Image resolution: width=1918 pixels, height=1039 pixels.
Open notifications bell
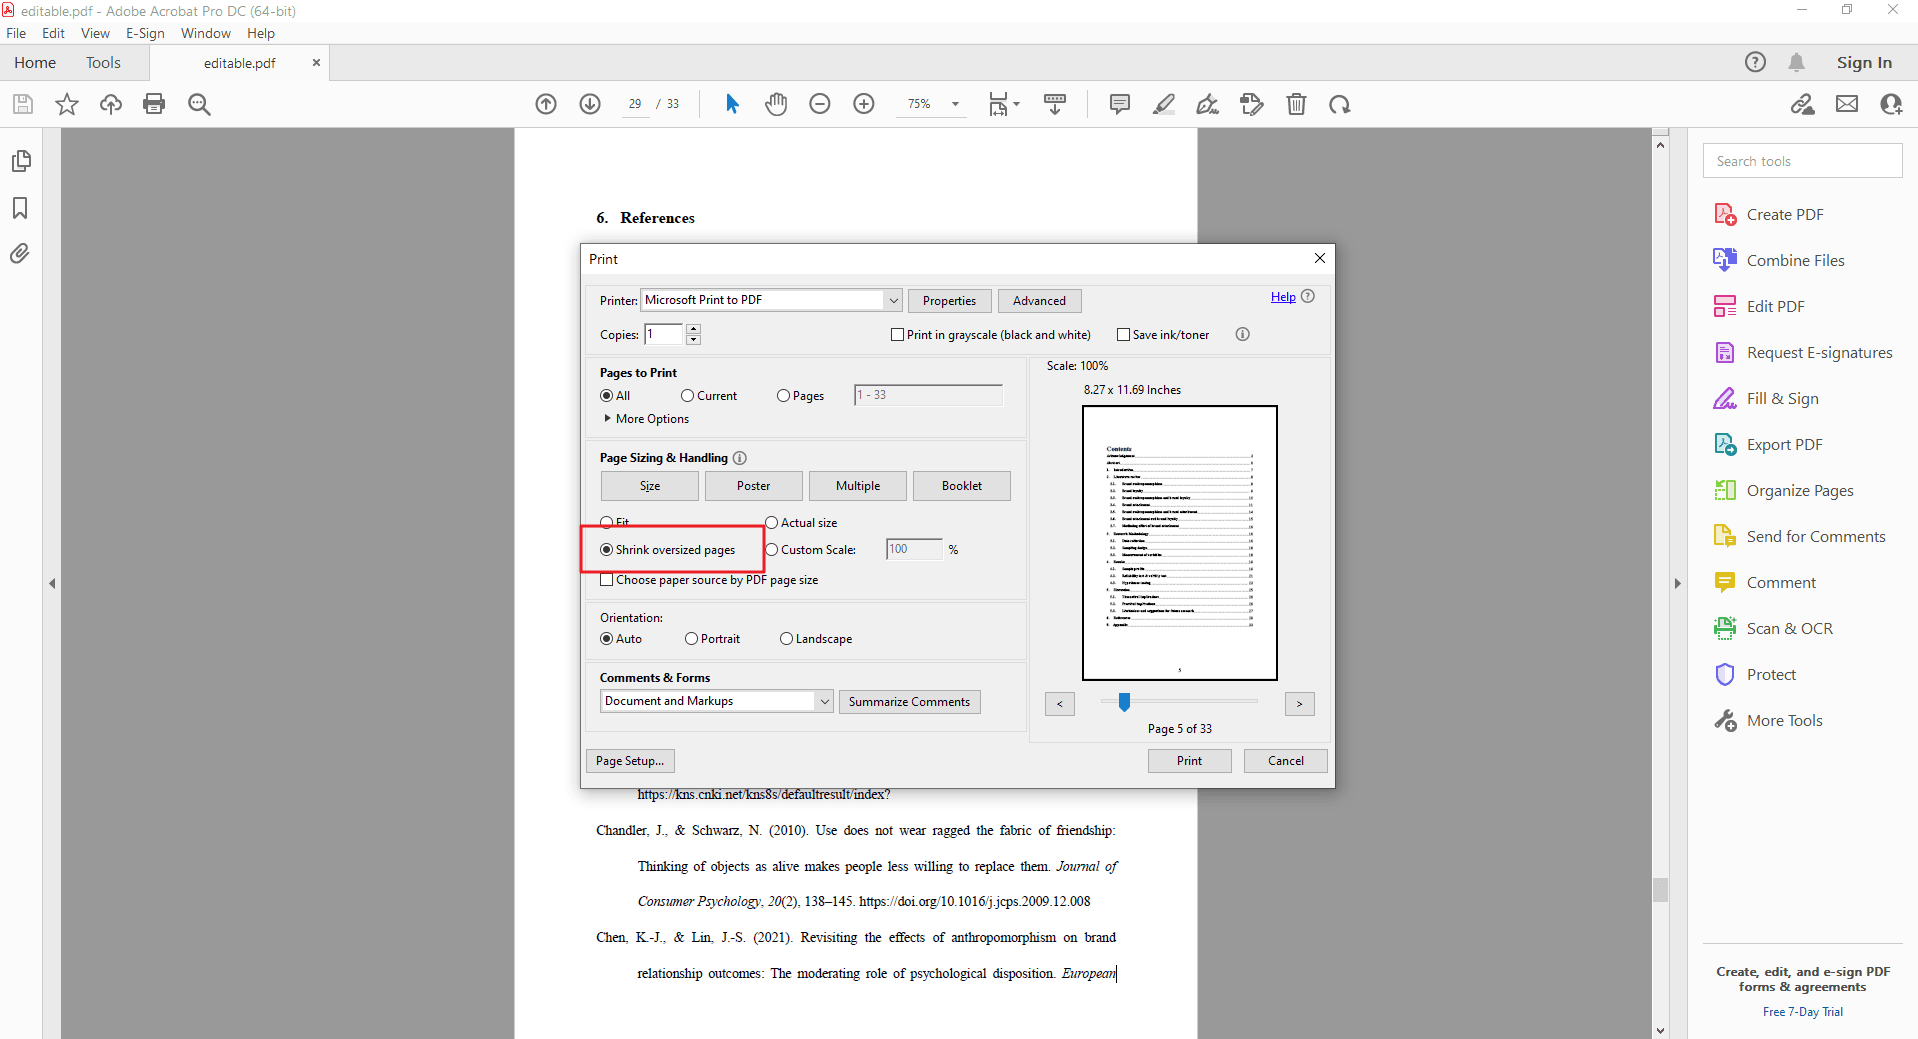click(x=1797, y=62)
